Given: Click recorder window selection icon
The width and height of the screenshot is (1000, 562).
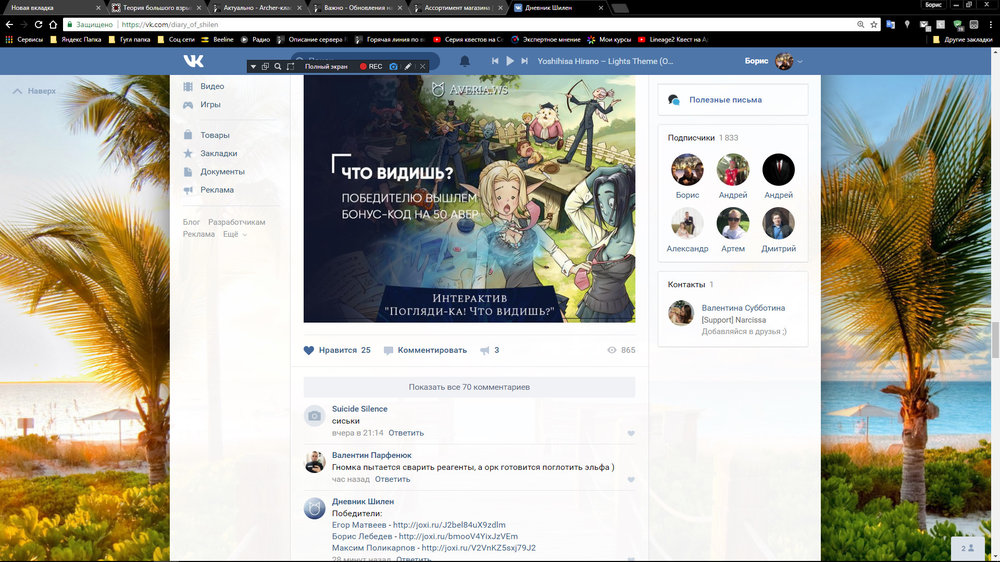Looking at the screenshot, I should point(265,66).
